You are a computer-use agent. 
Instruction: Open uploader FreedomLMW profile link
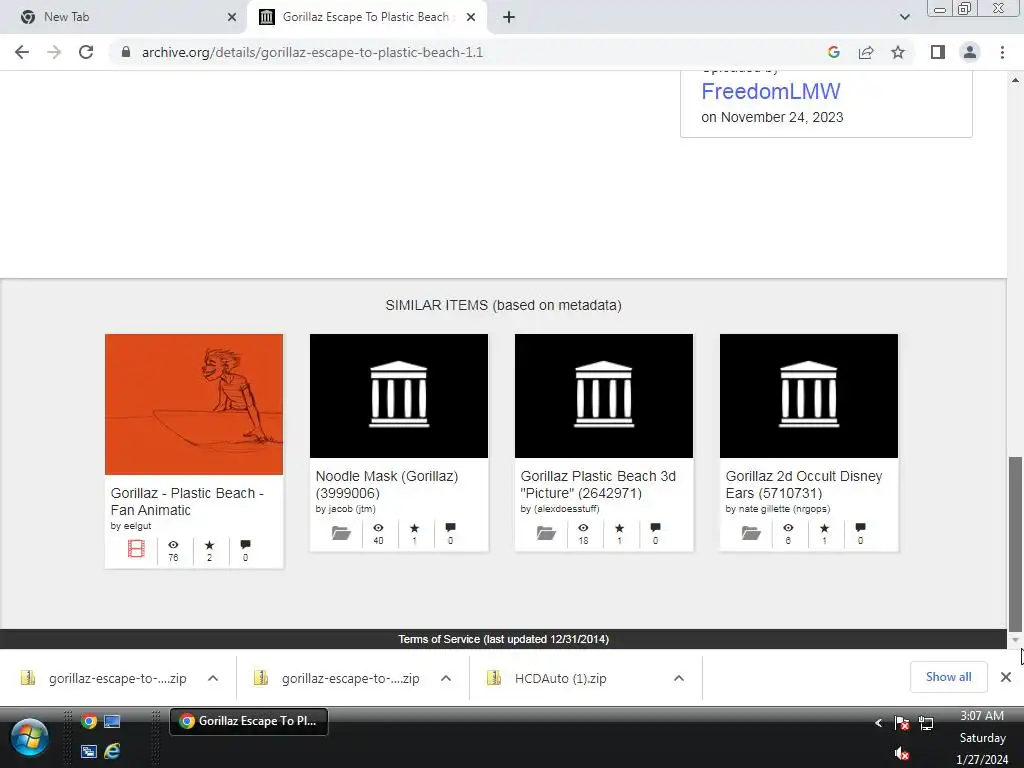coord(771,91)
